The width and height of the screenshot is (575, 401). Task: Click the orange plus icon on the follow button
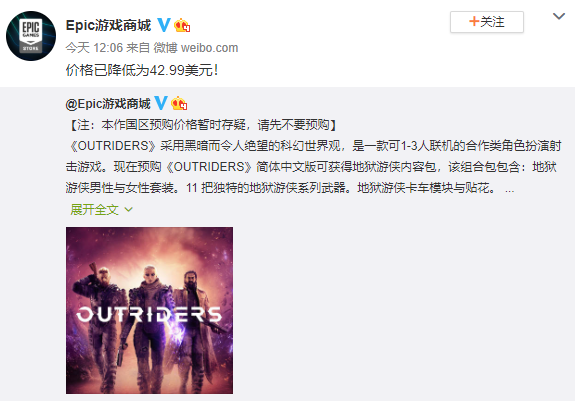(x=474, y=21)
